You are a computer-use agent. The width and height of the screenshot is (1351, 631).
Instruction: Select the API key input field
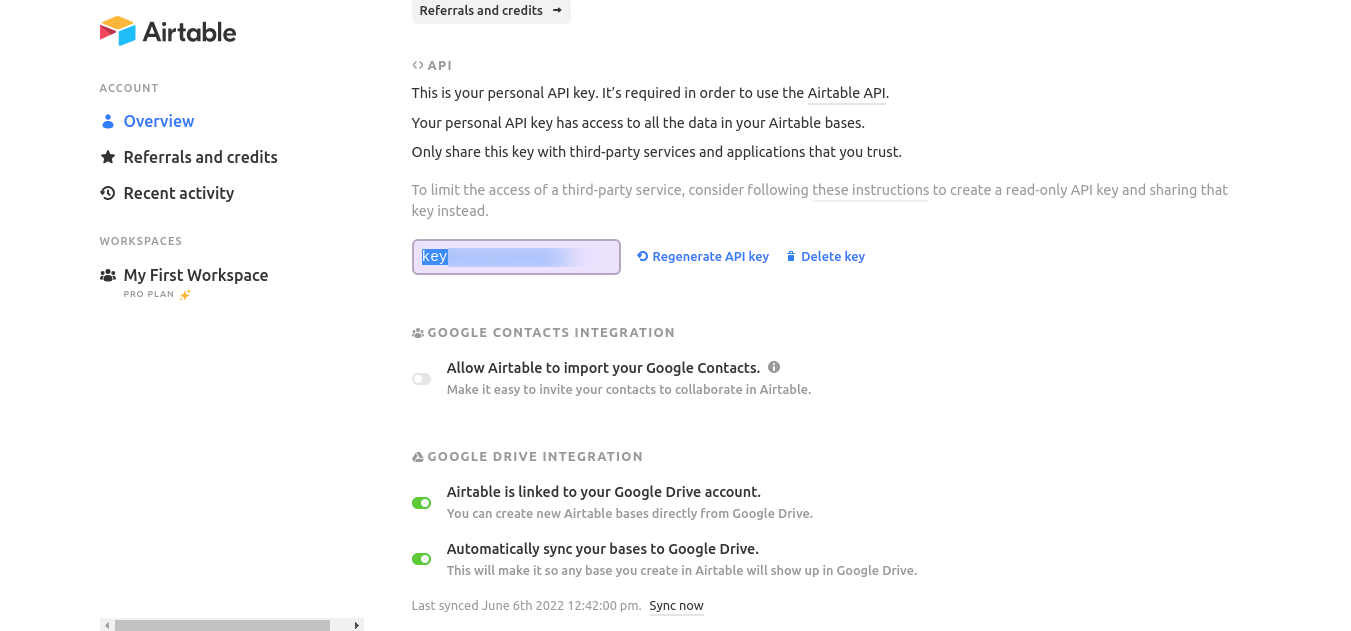[x=516, y=256]
